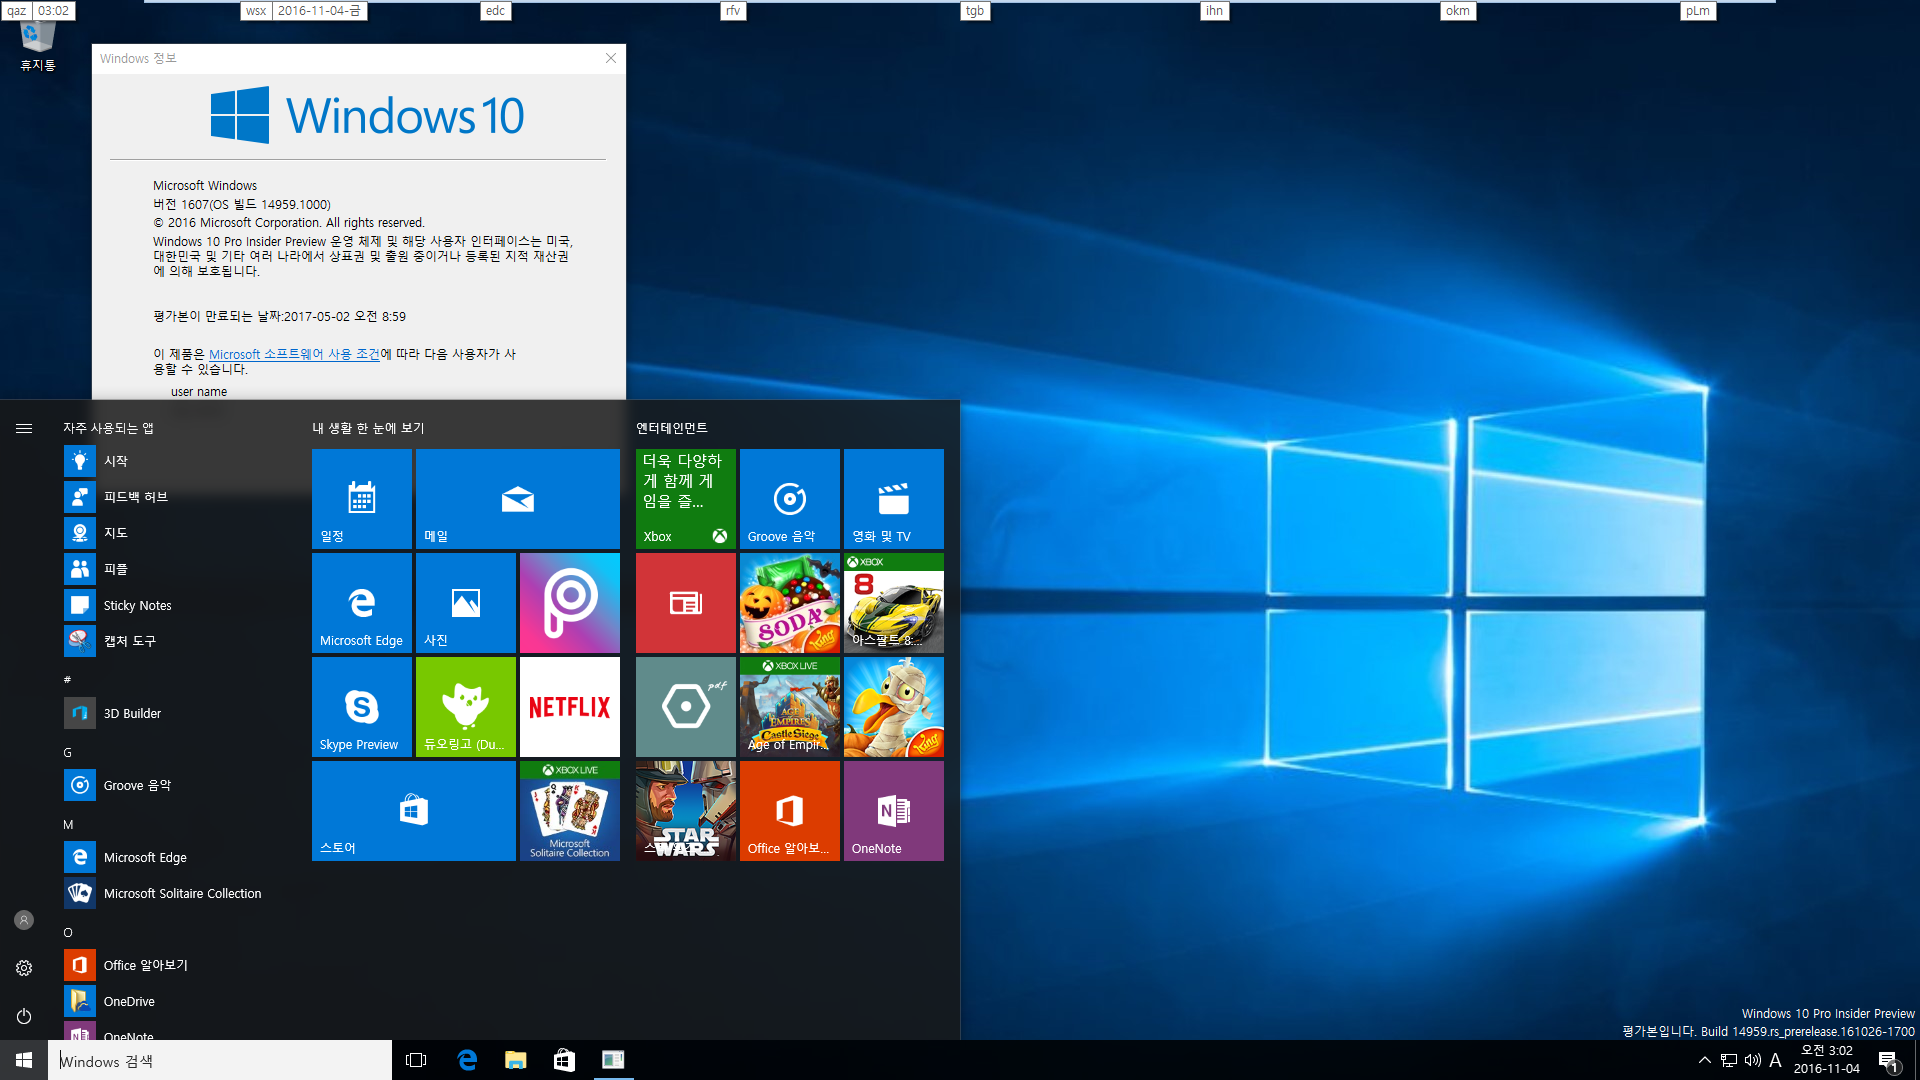Select 피드백 허브 from app list

click(180, 497)
